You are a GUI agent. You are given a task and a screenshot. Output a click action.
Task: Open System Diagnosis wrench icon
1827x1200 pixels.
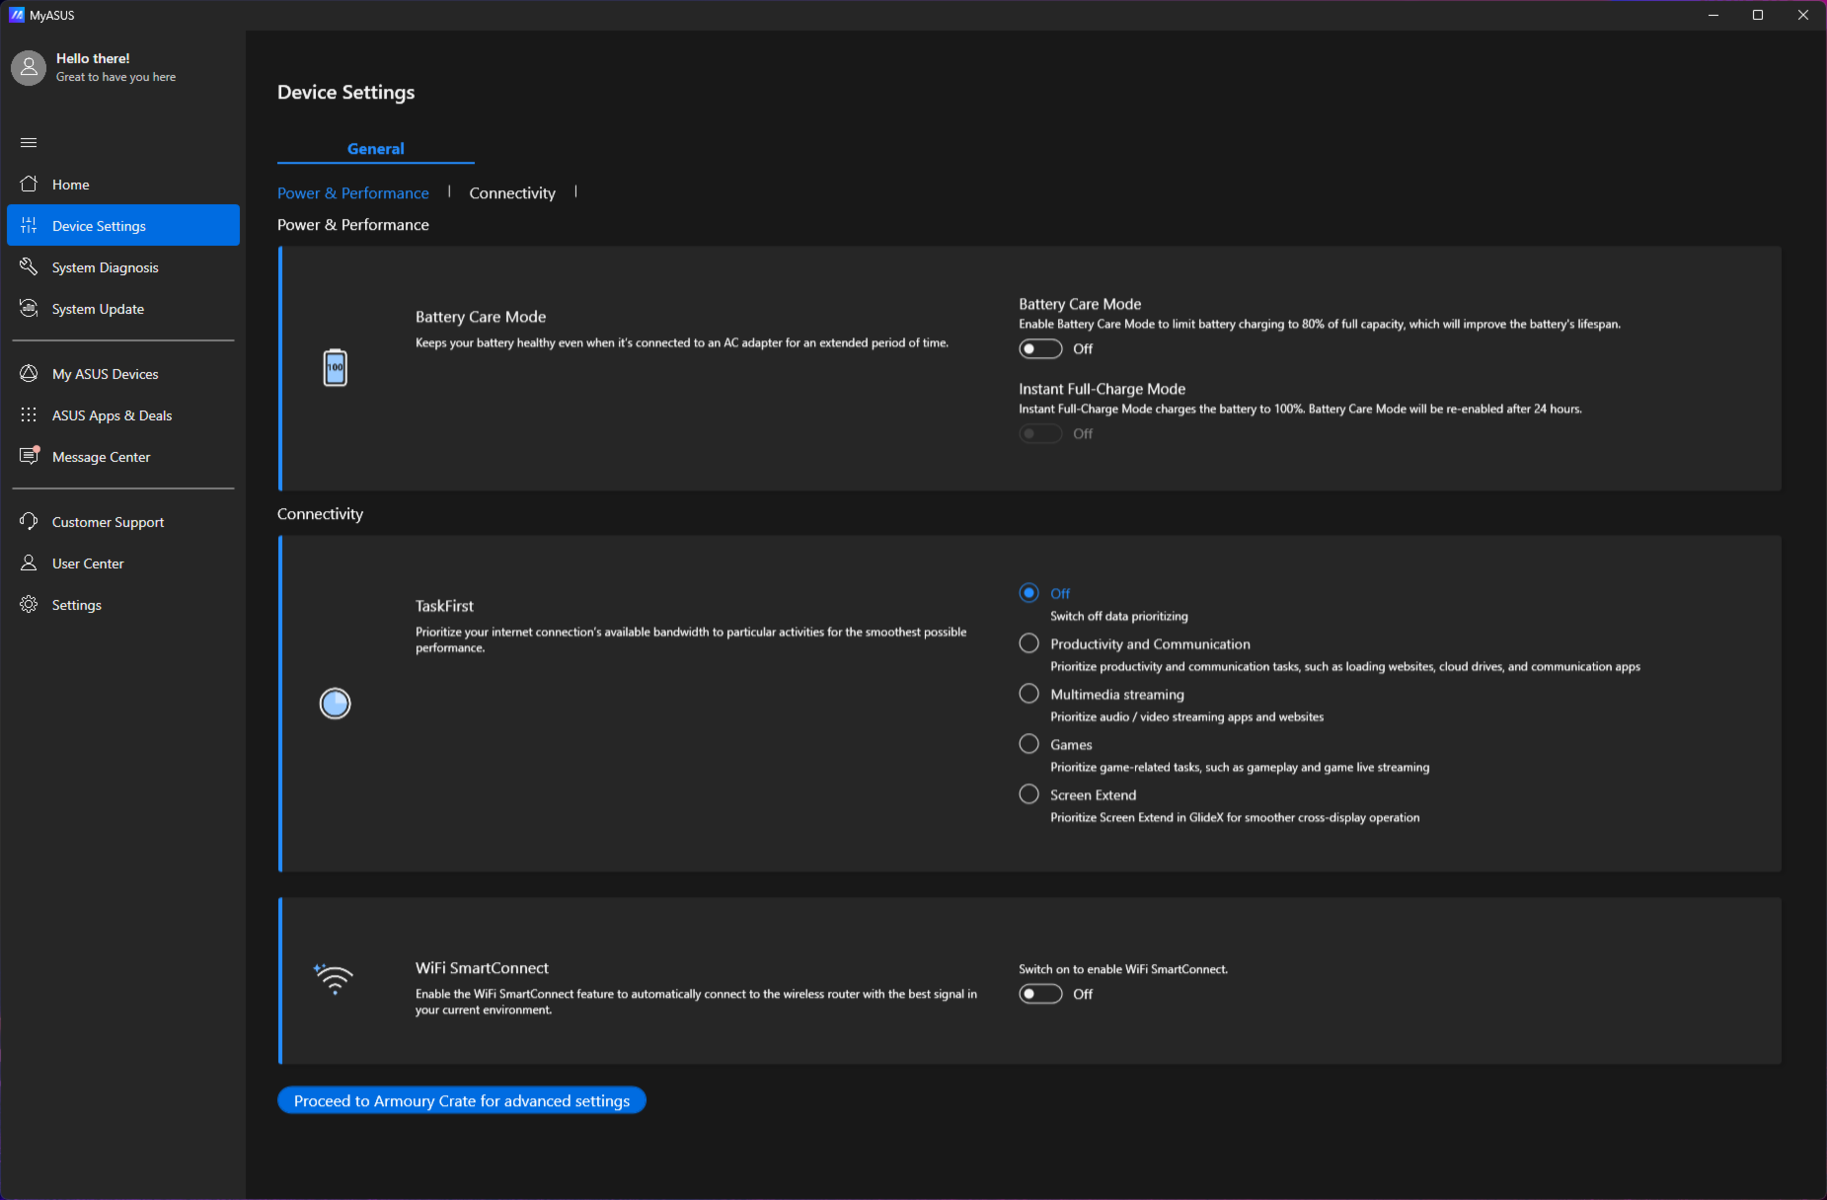coord(29,267)
